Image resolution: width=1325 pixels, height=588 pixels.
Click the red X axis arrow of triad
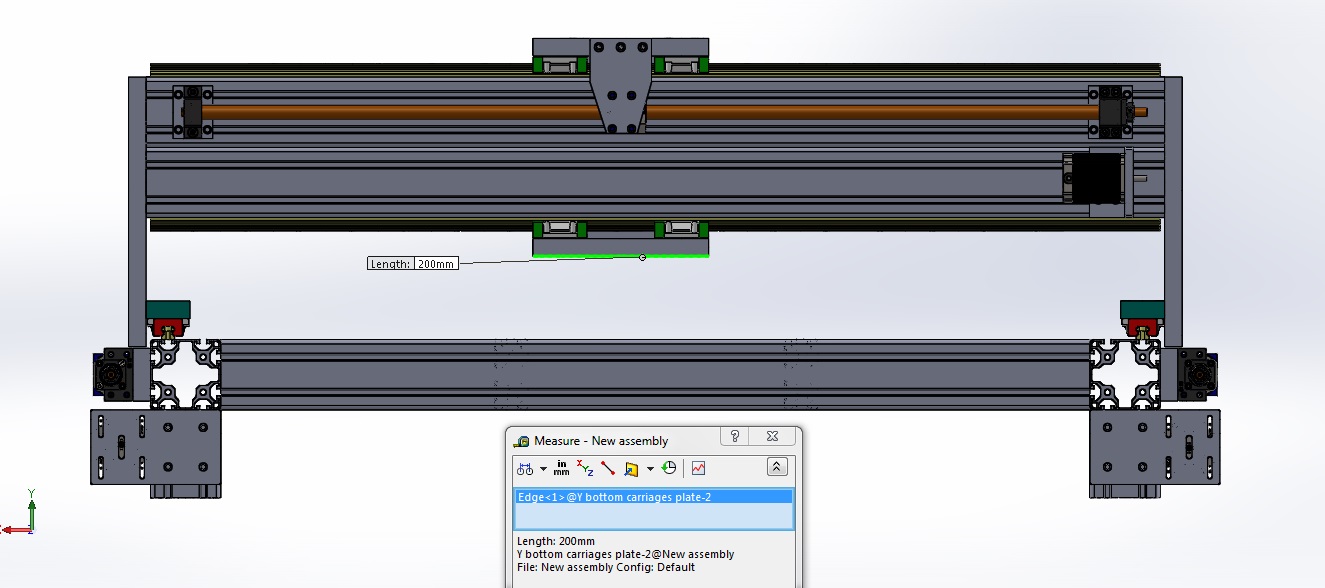click(10, 529)
